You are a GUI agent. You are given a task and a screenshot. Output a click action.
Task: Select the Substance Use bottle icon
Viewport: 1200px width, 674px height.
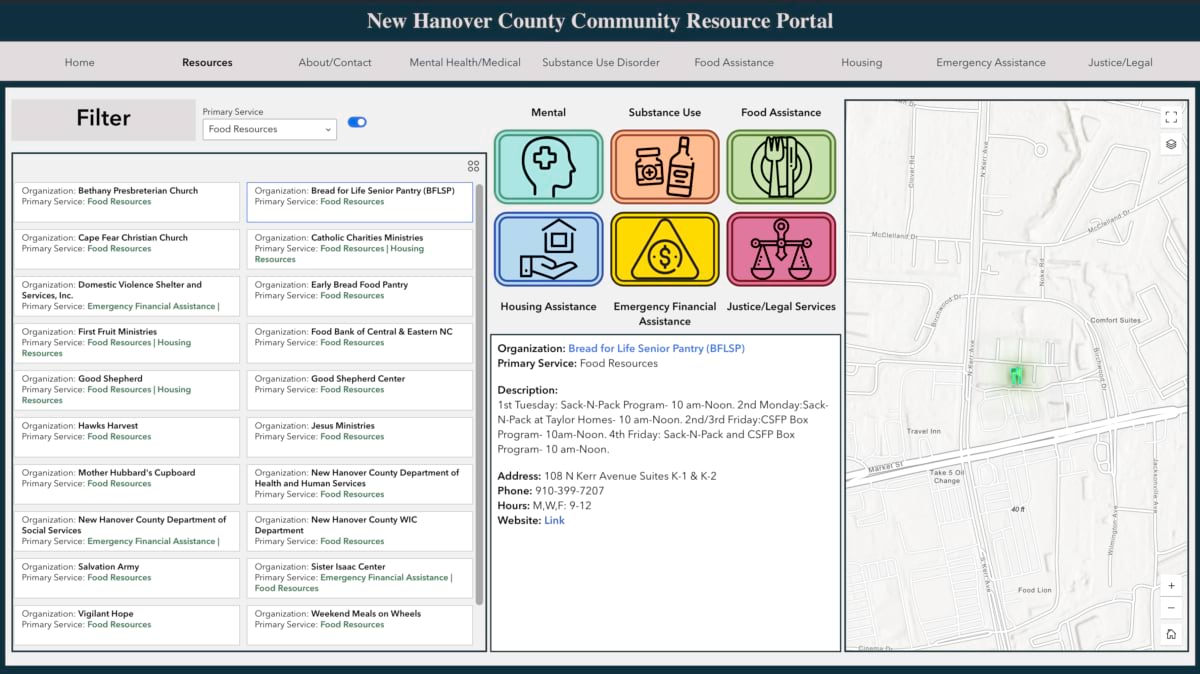pos(665,166)
